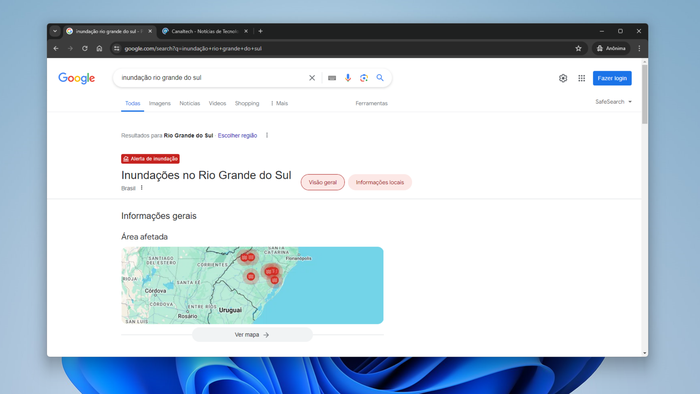Viewport: 700px width, 394px height.
Task: Click the Inundações no Rio Grande do Sul heading
Action: (206, 175)
